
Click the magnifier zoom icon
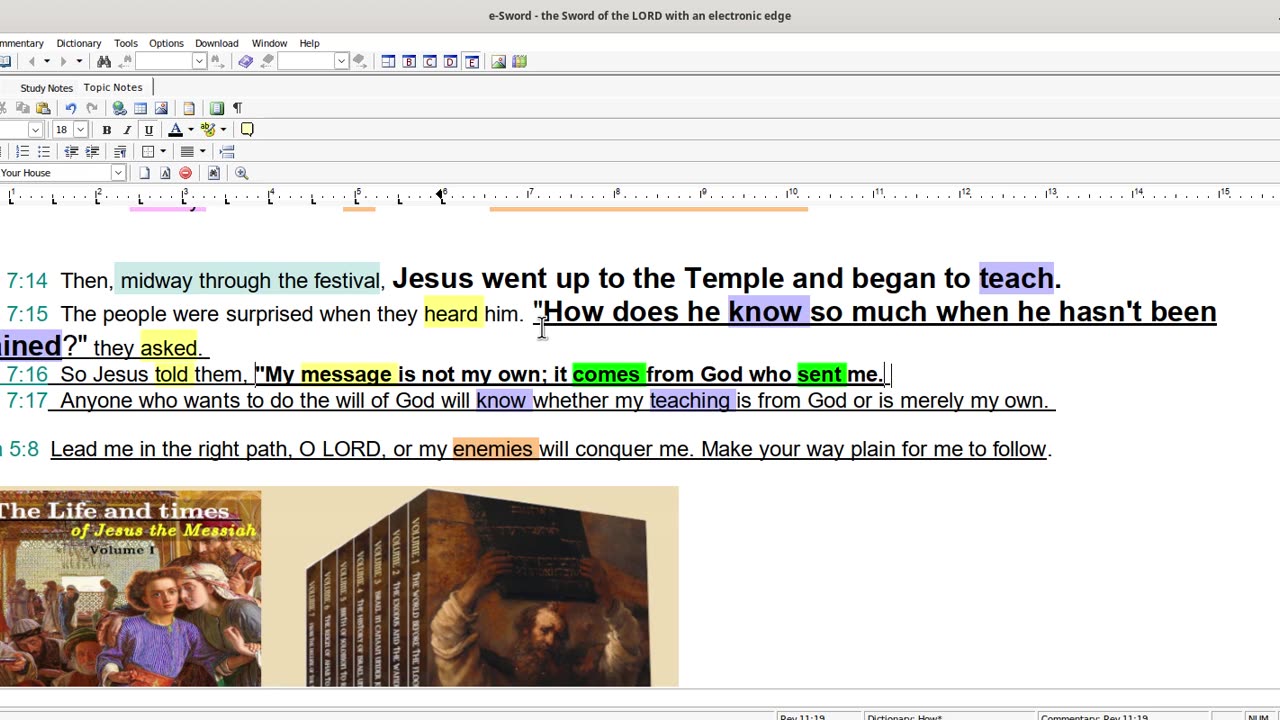241,173
